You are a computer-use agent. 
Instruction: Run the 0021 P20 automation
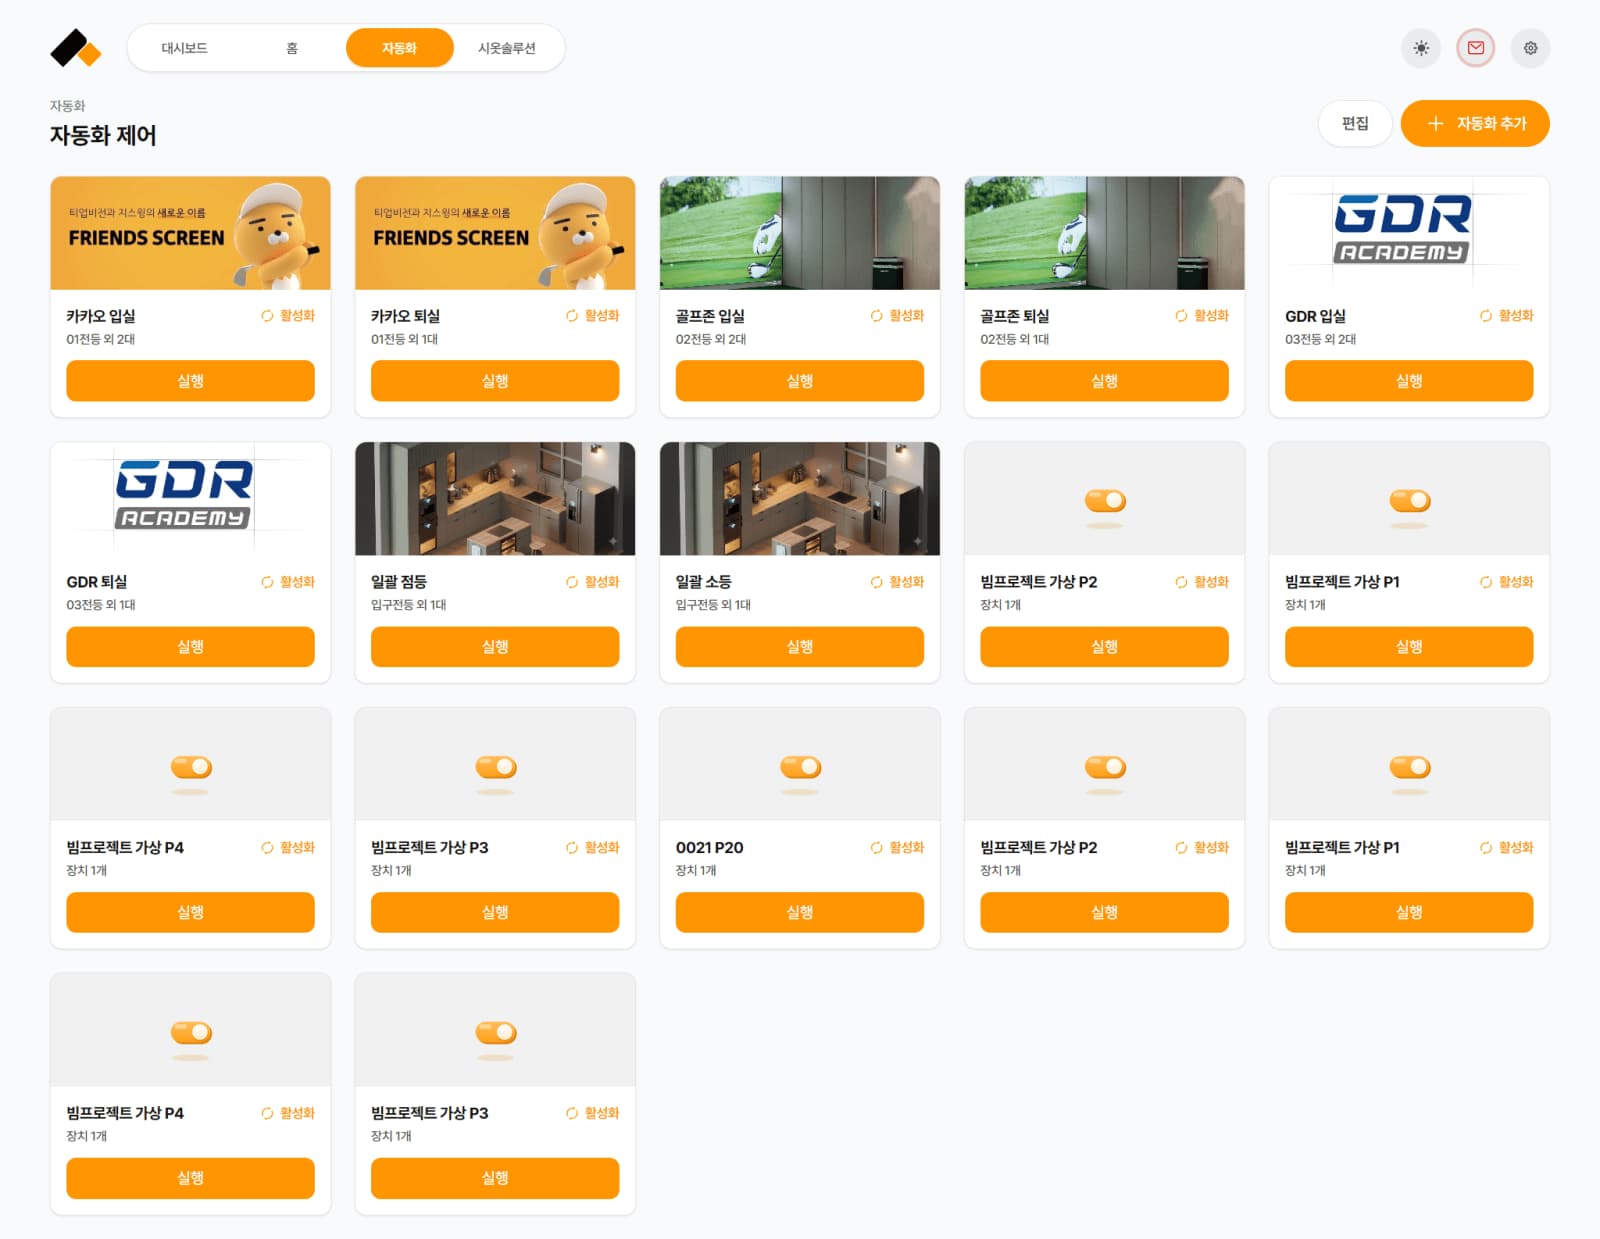pyautogui.click(x=800, y=912)
